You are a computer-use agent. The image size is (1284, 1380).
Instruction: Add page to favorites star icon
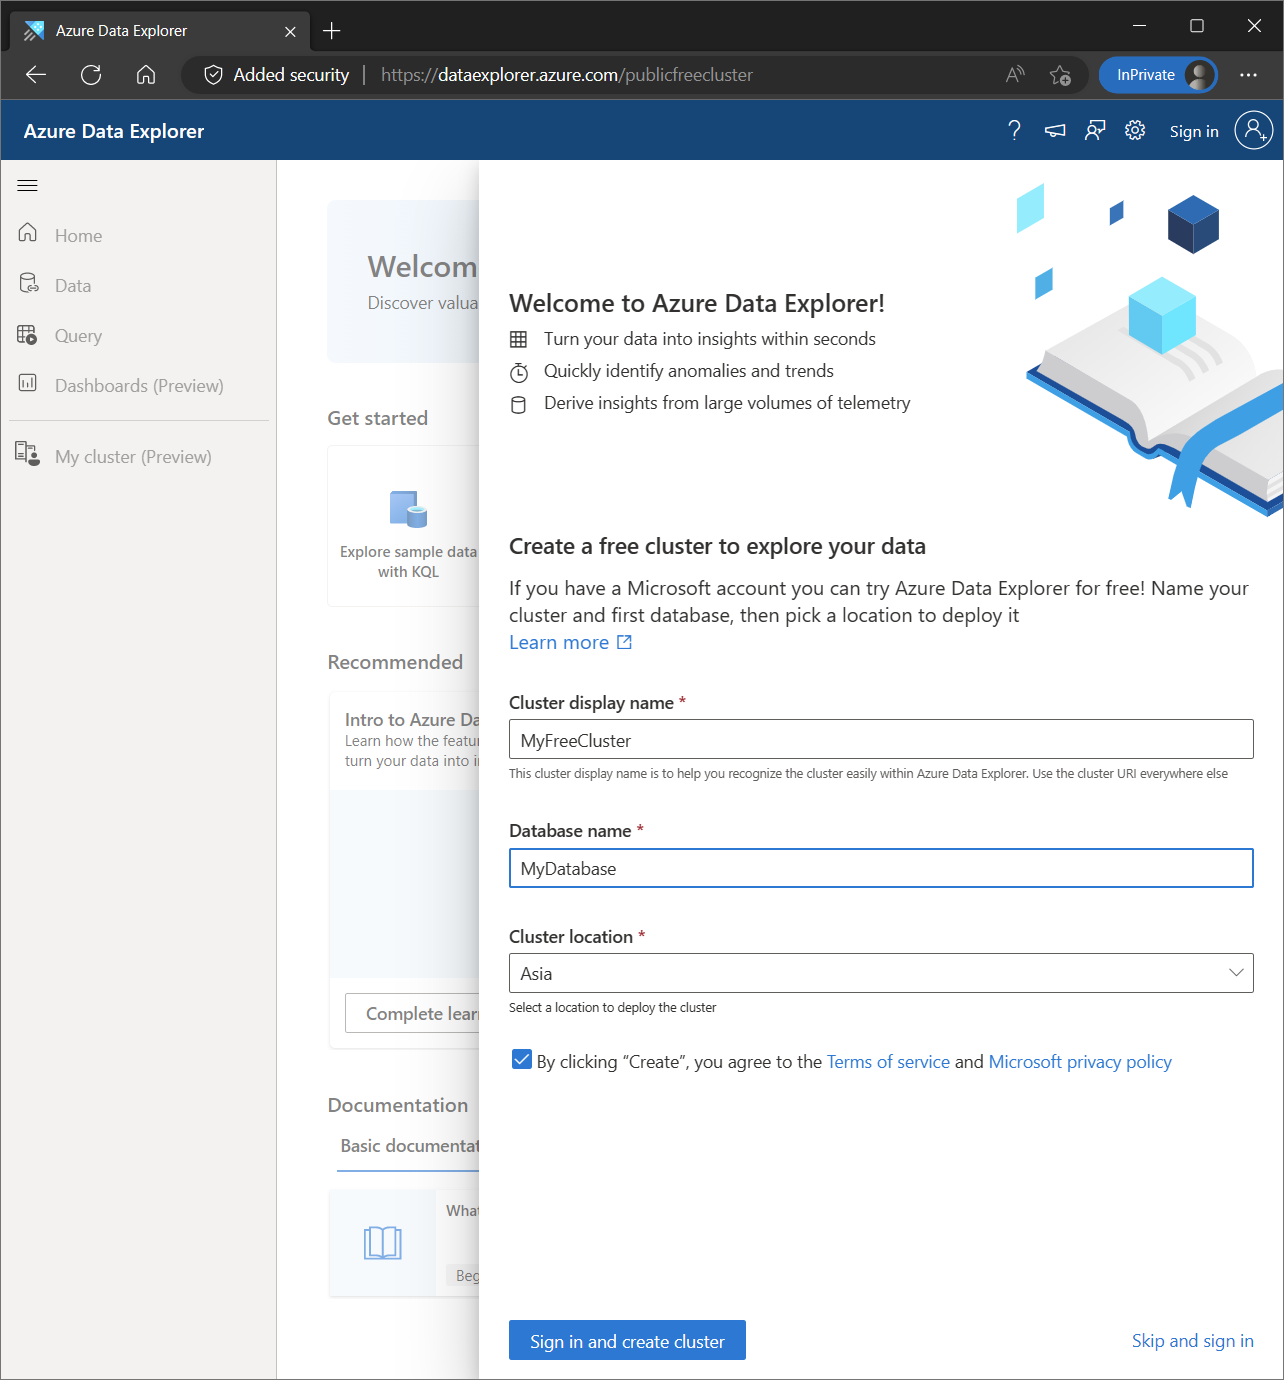[1060, 75]
